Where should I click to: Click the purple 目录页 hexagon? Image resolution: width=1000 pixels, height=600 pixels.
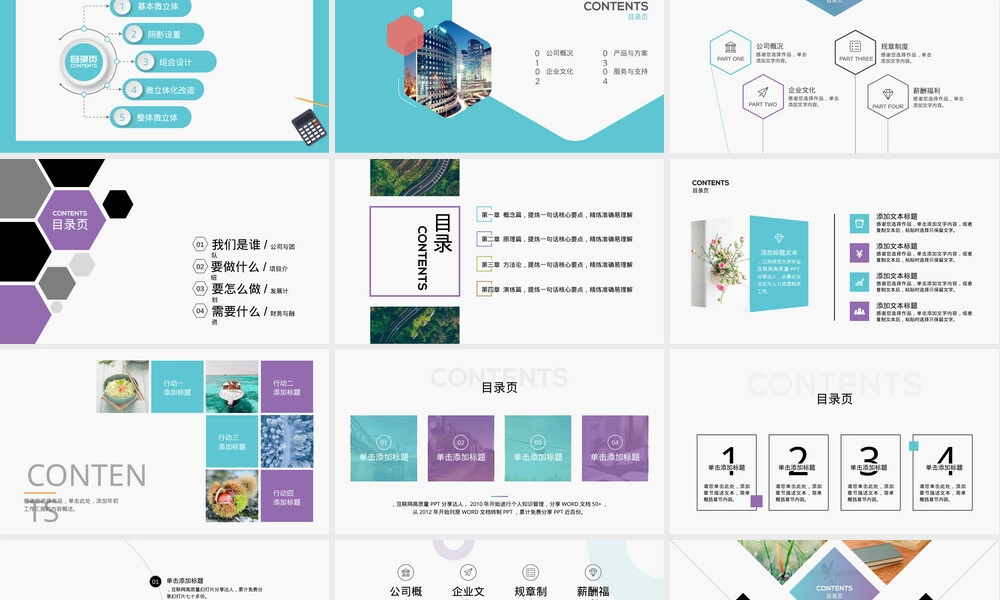[70, 220]
